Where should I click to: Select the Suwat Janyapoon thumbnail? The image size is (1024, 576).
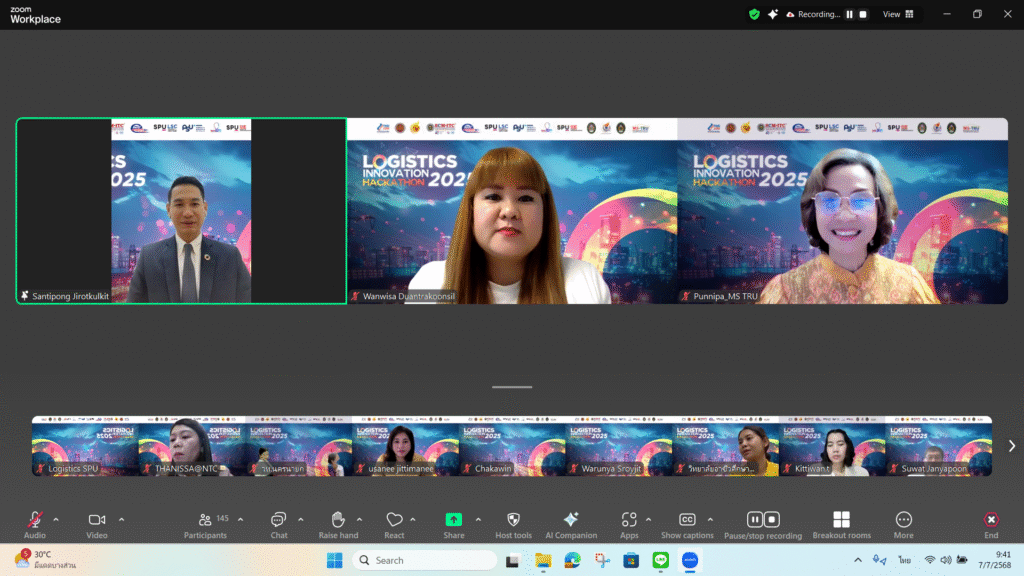[x=938, y=446]
